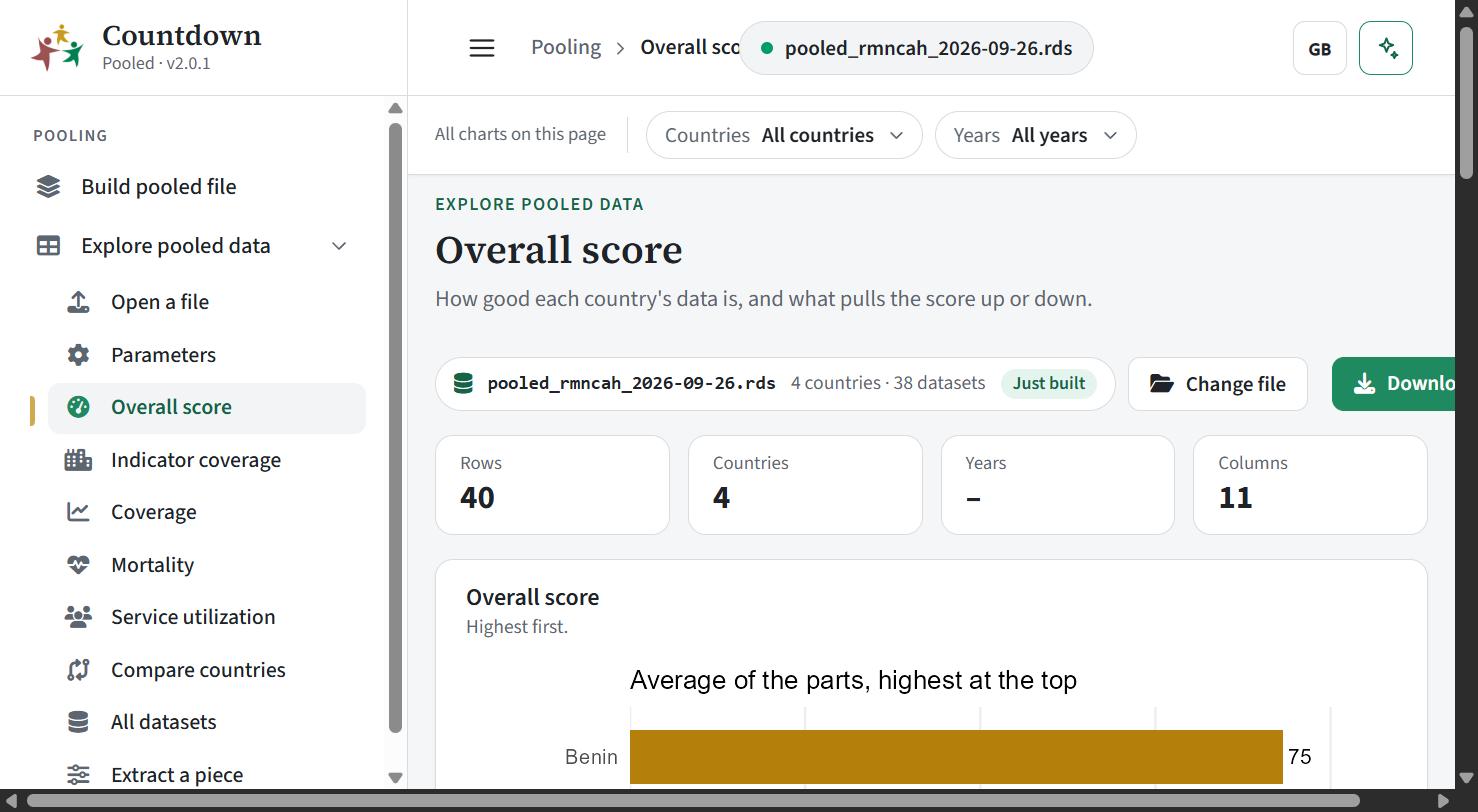The height and width of the screenshot is (812, 1478).
Task: Click the Rows 40 summary card
Action: point(552,485)
